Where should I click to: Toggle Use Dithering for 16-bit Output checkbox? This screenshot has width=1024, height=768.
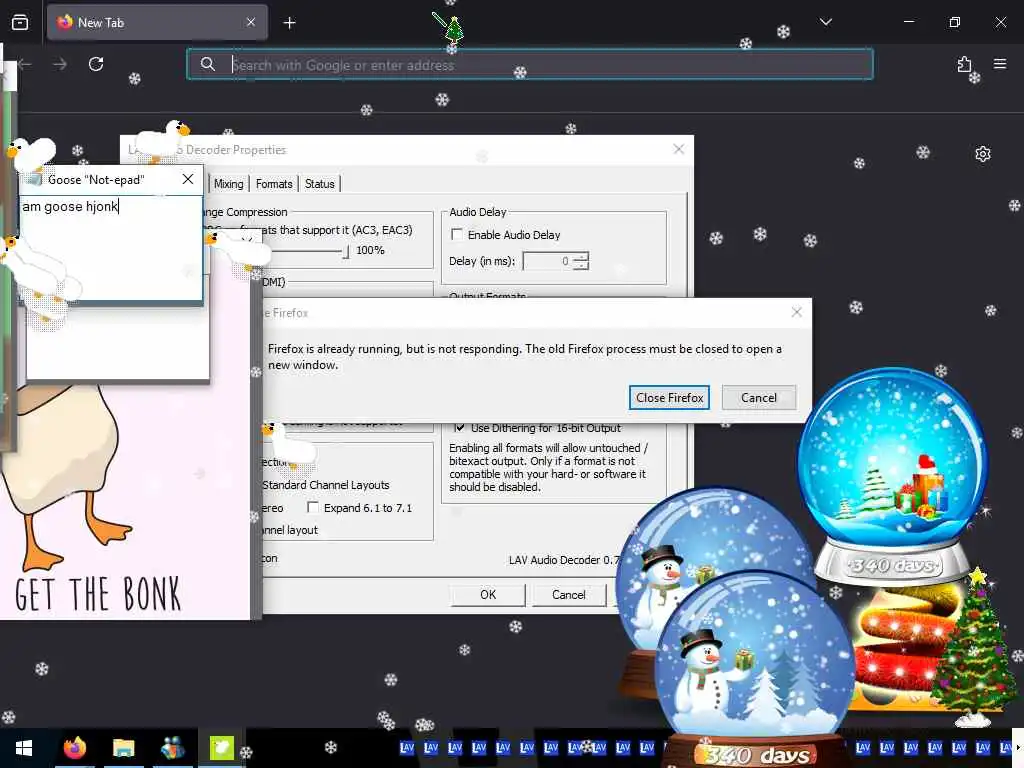coord(459,428)
